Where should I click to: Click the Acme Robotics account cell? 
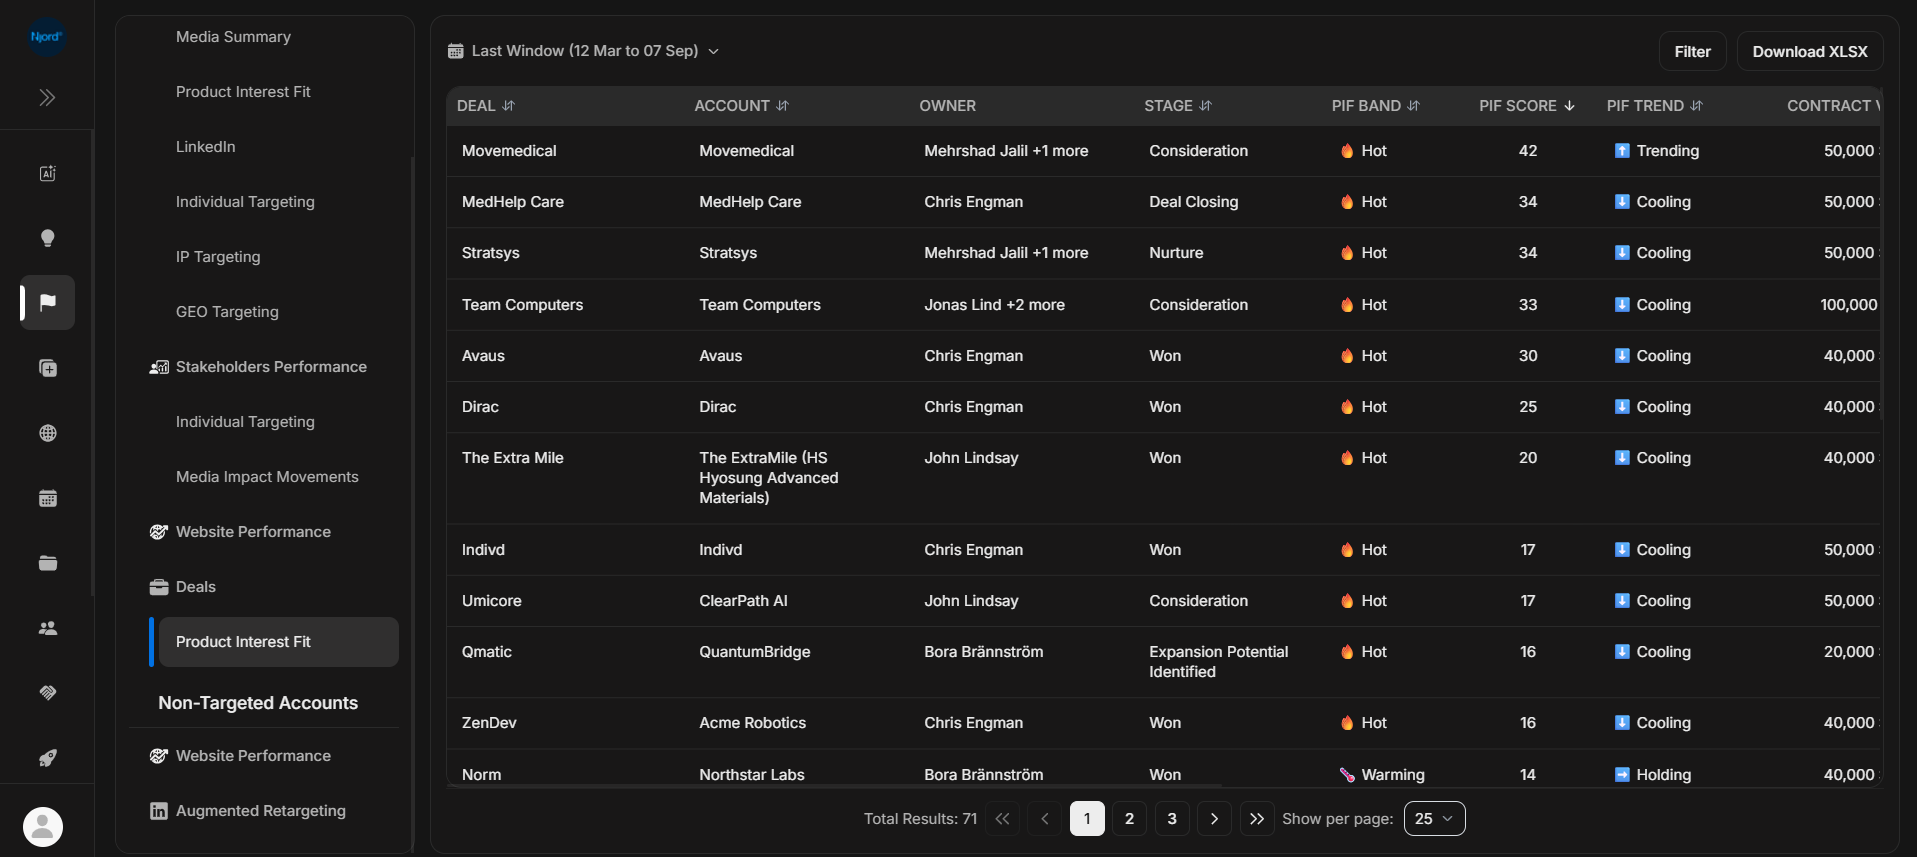pos(752,723)
